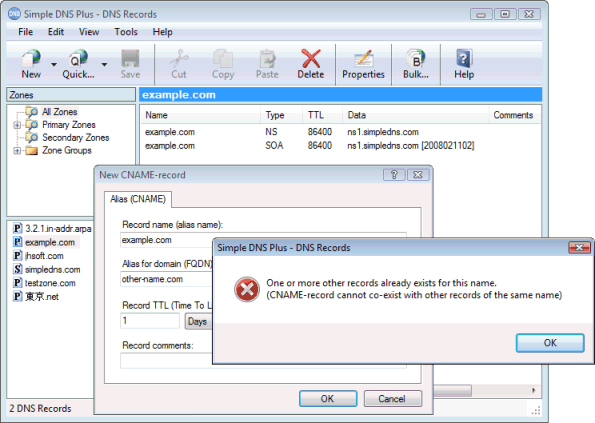Image resolution: width=595 pixels, height=423 pixels.
Task: Click the CNAME dialog question mark help icon
Action: click(394, 175)
